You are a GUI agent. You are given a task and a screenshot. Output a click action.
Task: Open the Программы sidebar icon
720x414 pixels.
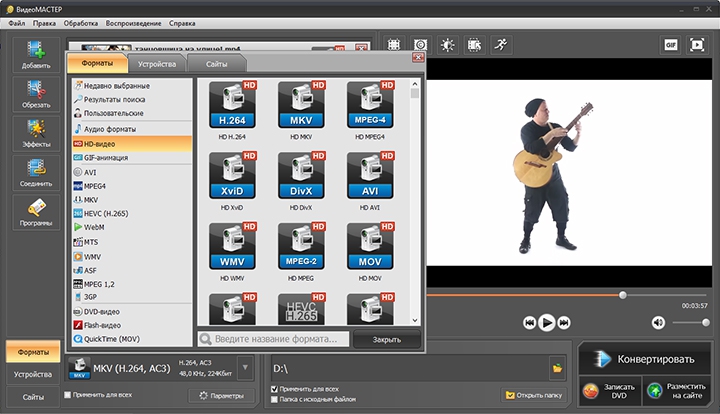pos(36,213)
